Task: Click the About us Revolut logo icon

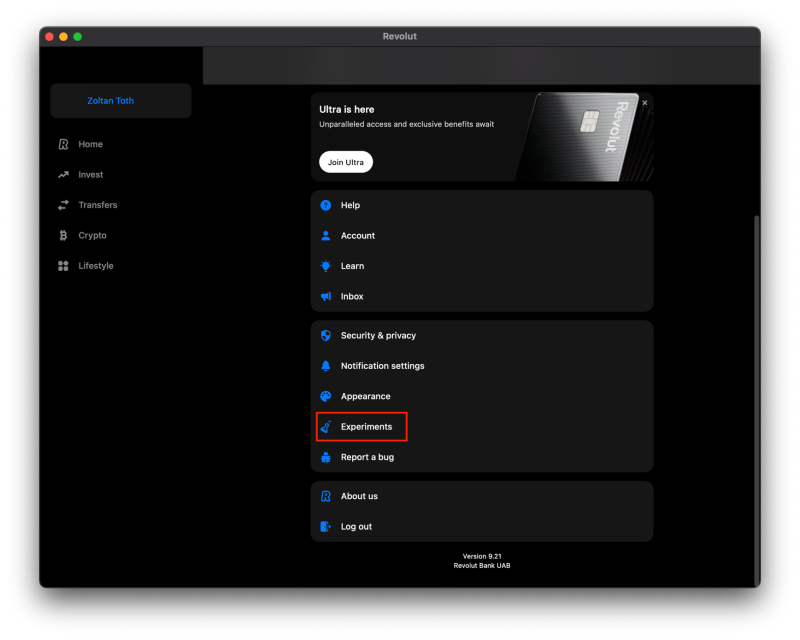Action: (326, 496)
